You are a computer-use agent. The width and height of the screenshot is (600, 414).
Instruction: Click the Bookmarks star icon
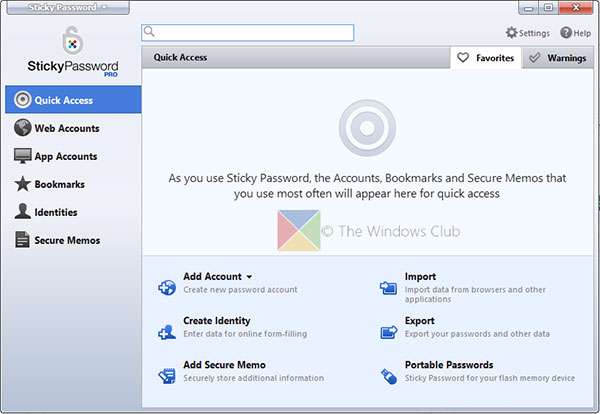point(23,184)
